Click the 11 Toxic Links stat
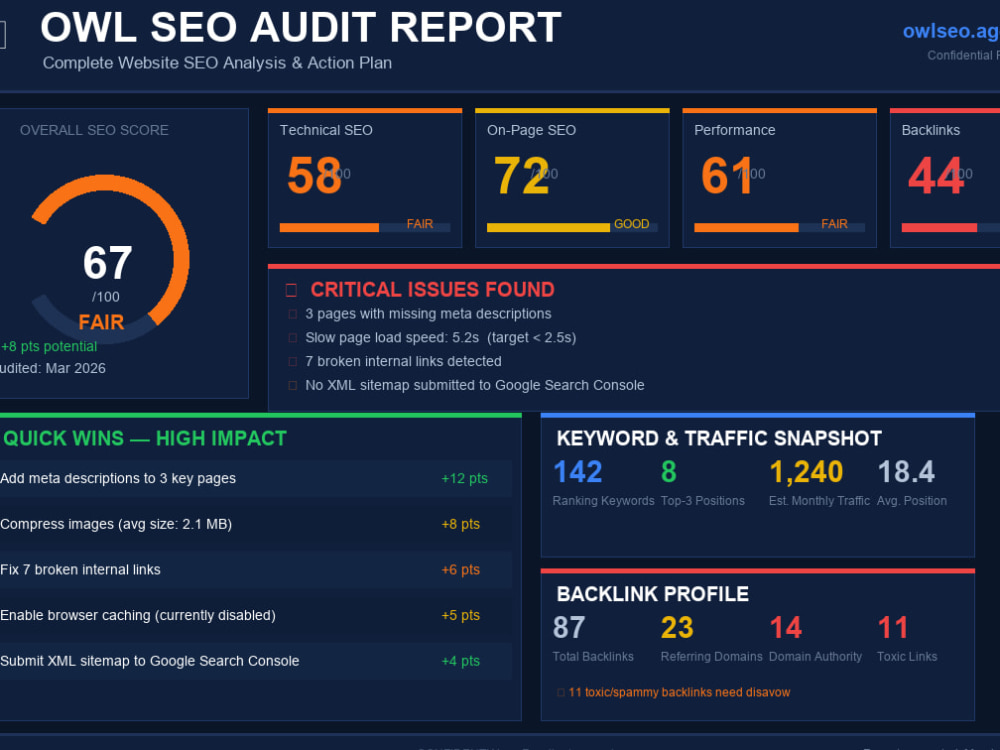 [907, 638]
